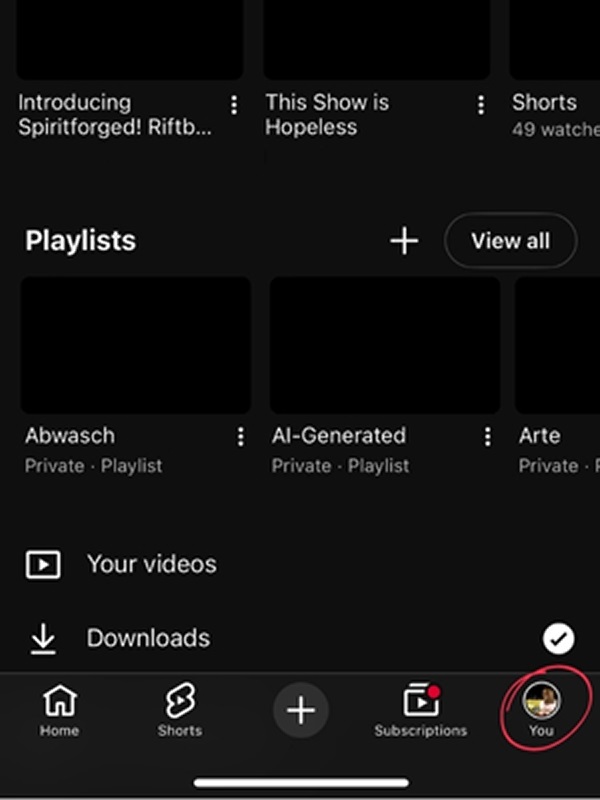Click View all playlists button

pos(510,240)
